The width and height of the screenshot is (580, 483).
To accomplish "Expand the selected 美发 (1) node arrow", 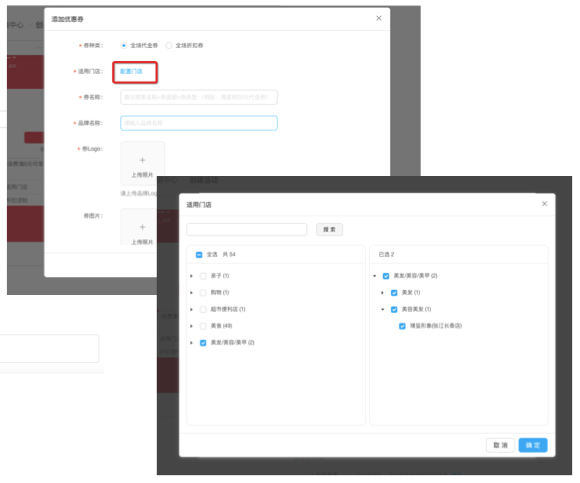I will point(383,293).
